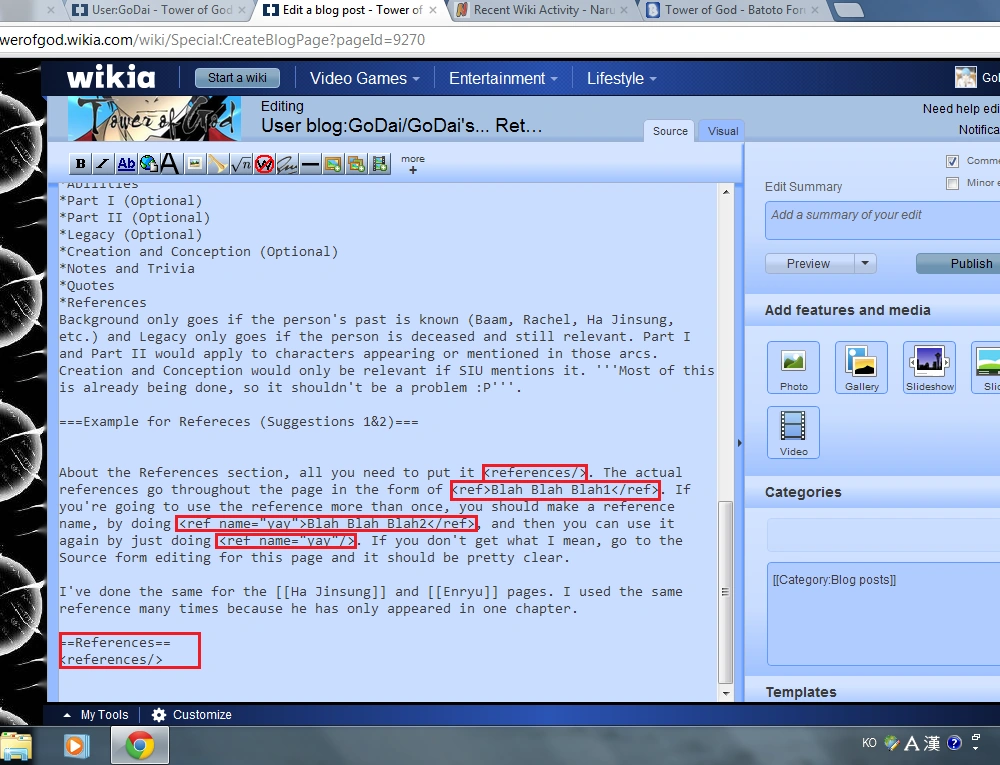Viewport: 1000px width, 765px height.
Task: Click language bar options down arrow
Action: tap(975, 747)
